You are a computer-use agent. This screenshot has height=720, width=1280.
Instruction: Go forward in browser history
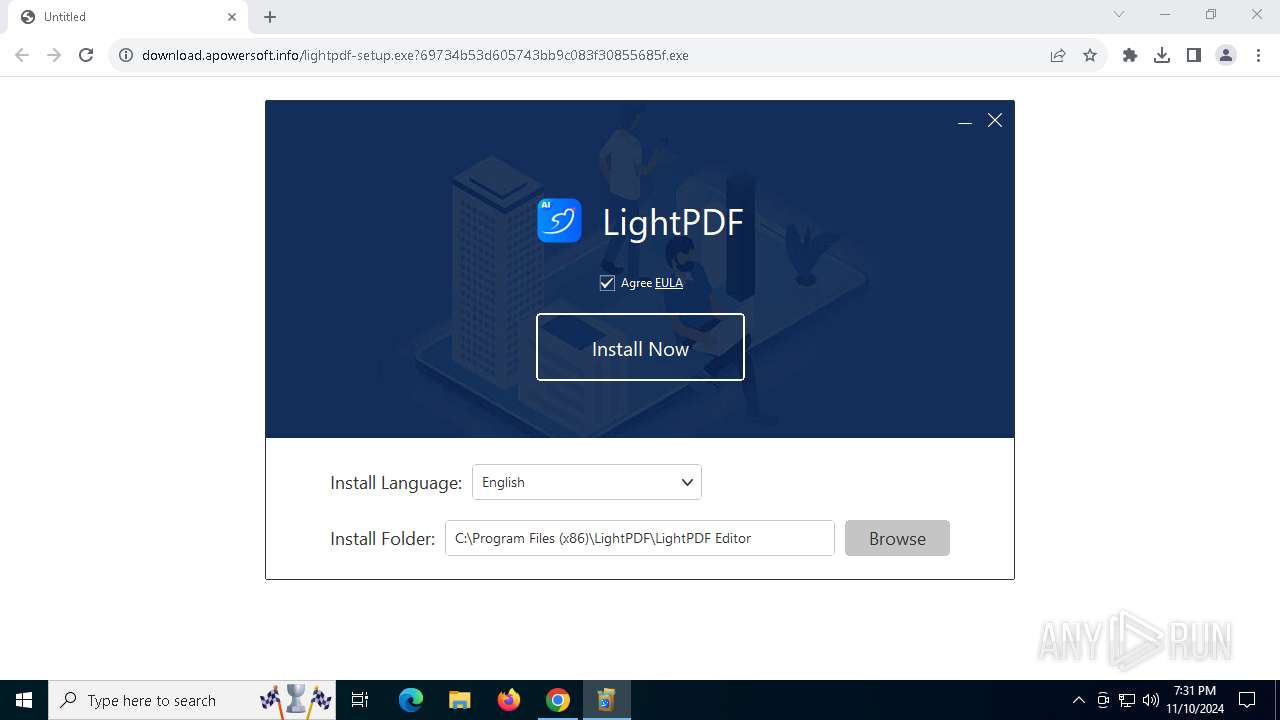54,55
